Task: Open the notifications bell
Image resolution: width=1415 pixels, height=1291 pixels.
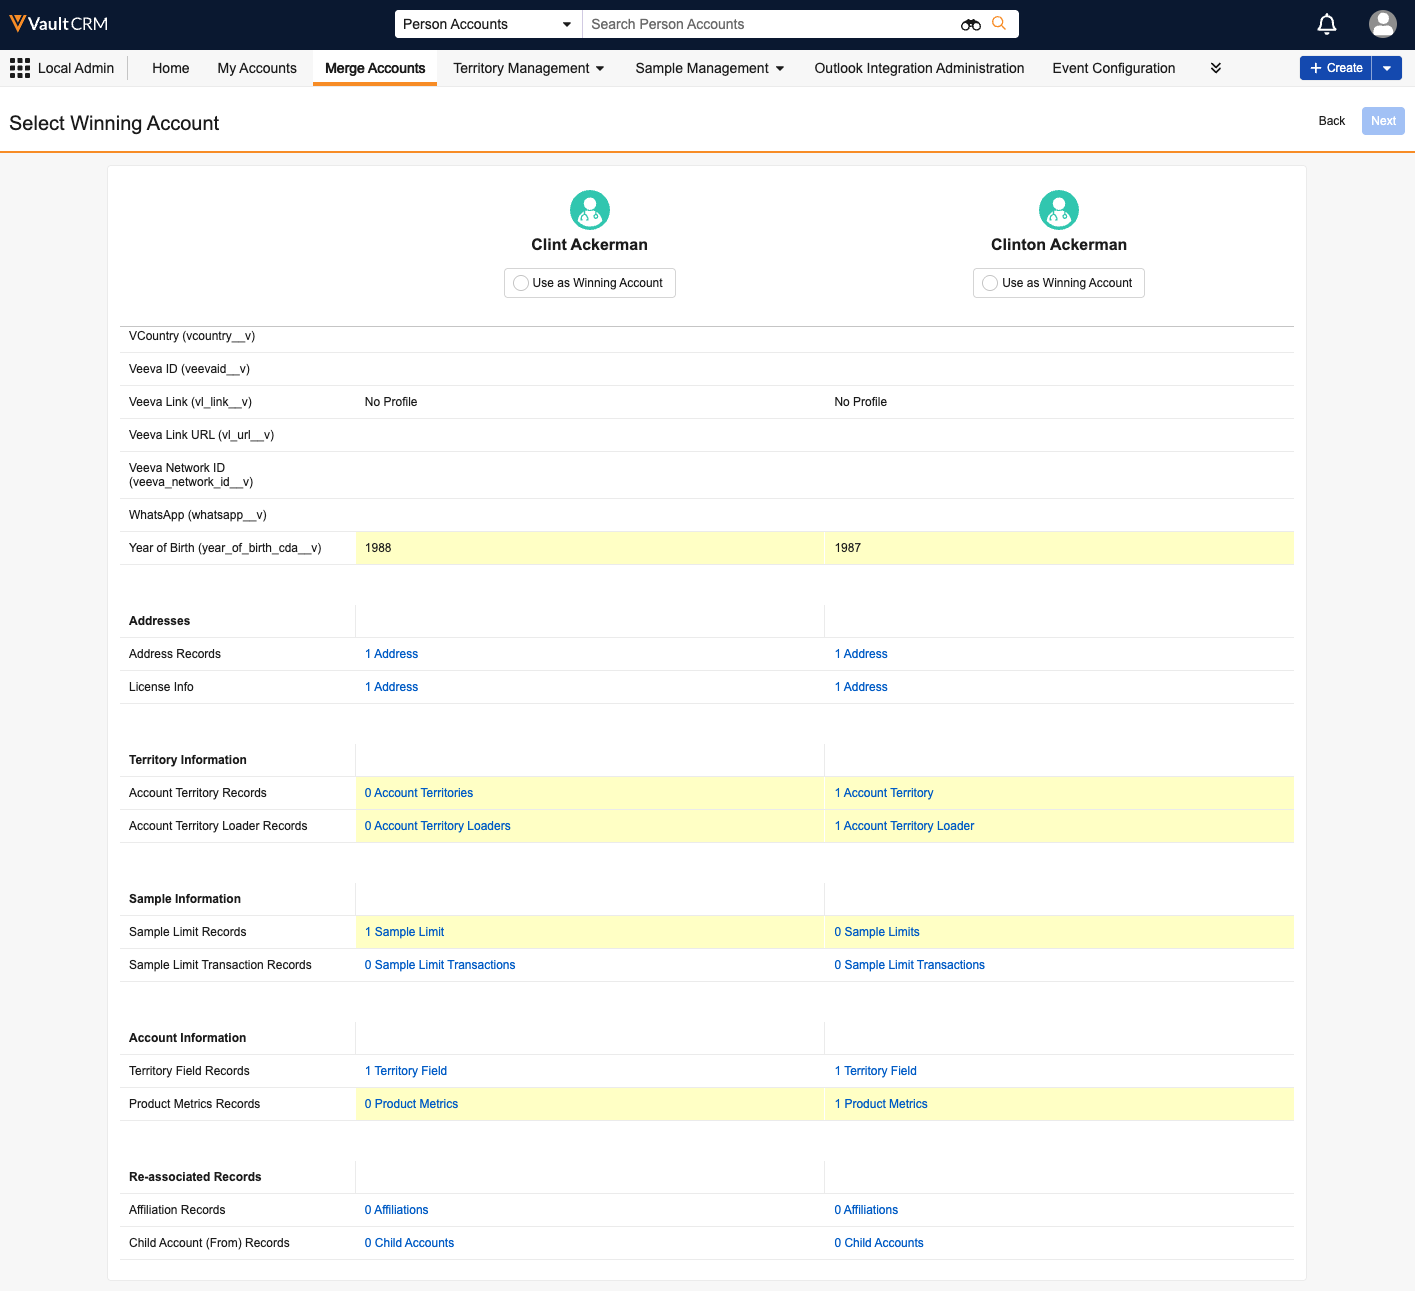Action: [x=1326, y=24]
